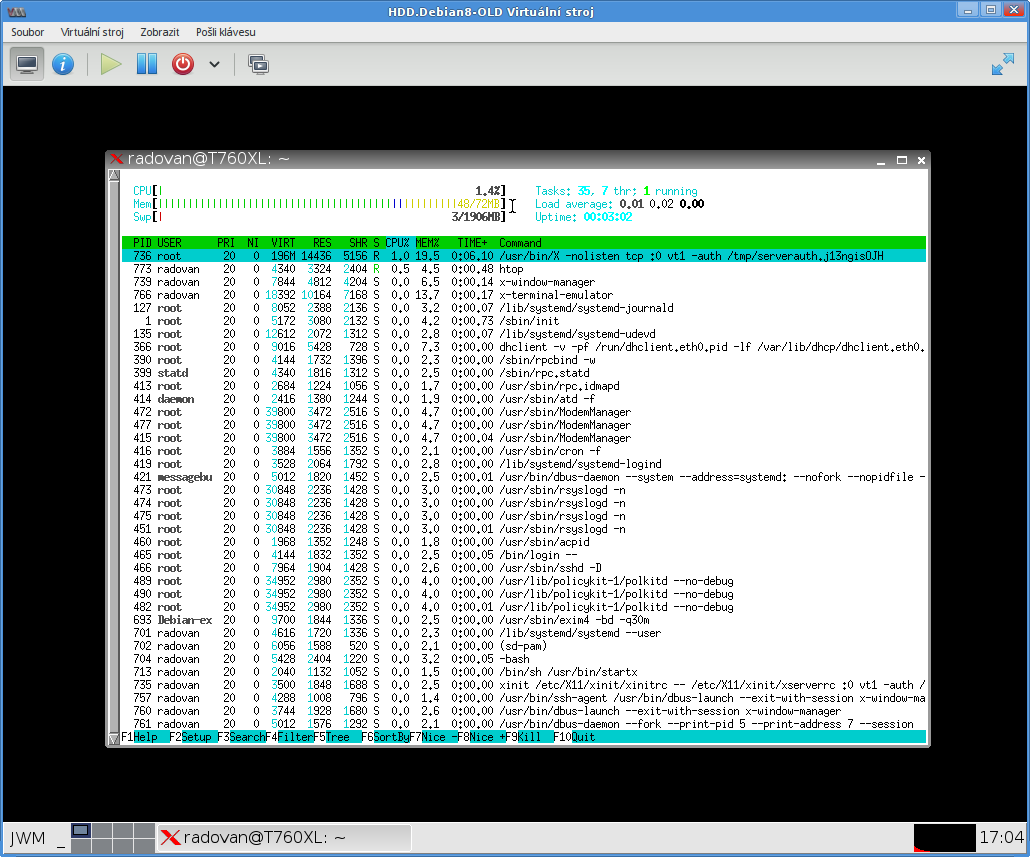Open the Zobrazit menu
The image size is (1030, 857).
160,32
